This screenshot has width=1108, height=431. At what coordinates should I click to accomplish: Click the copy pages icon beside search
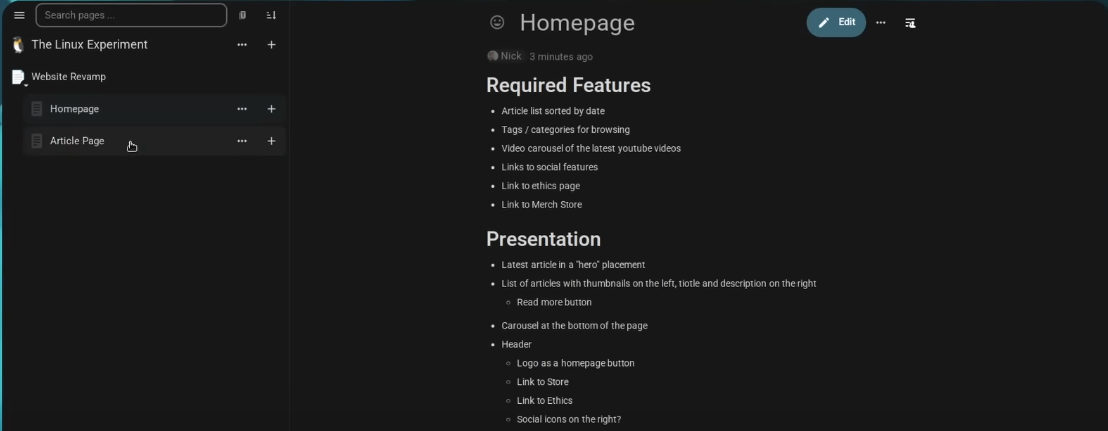[x=242, y=15]
